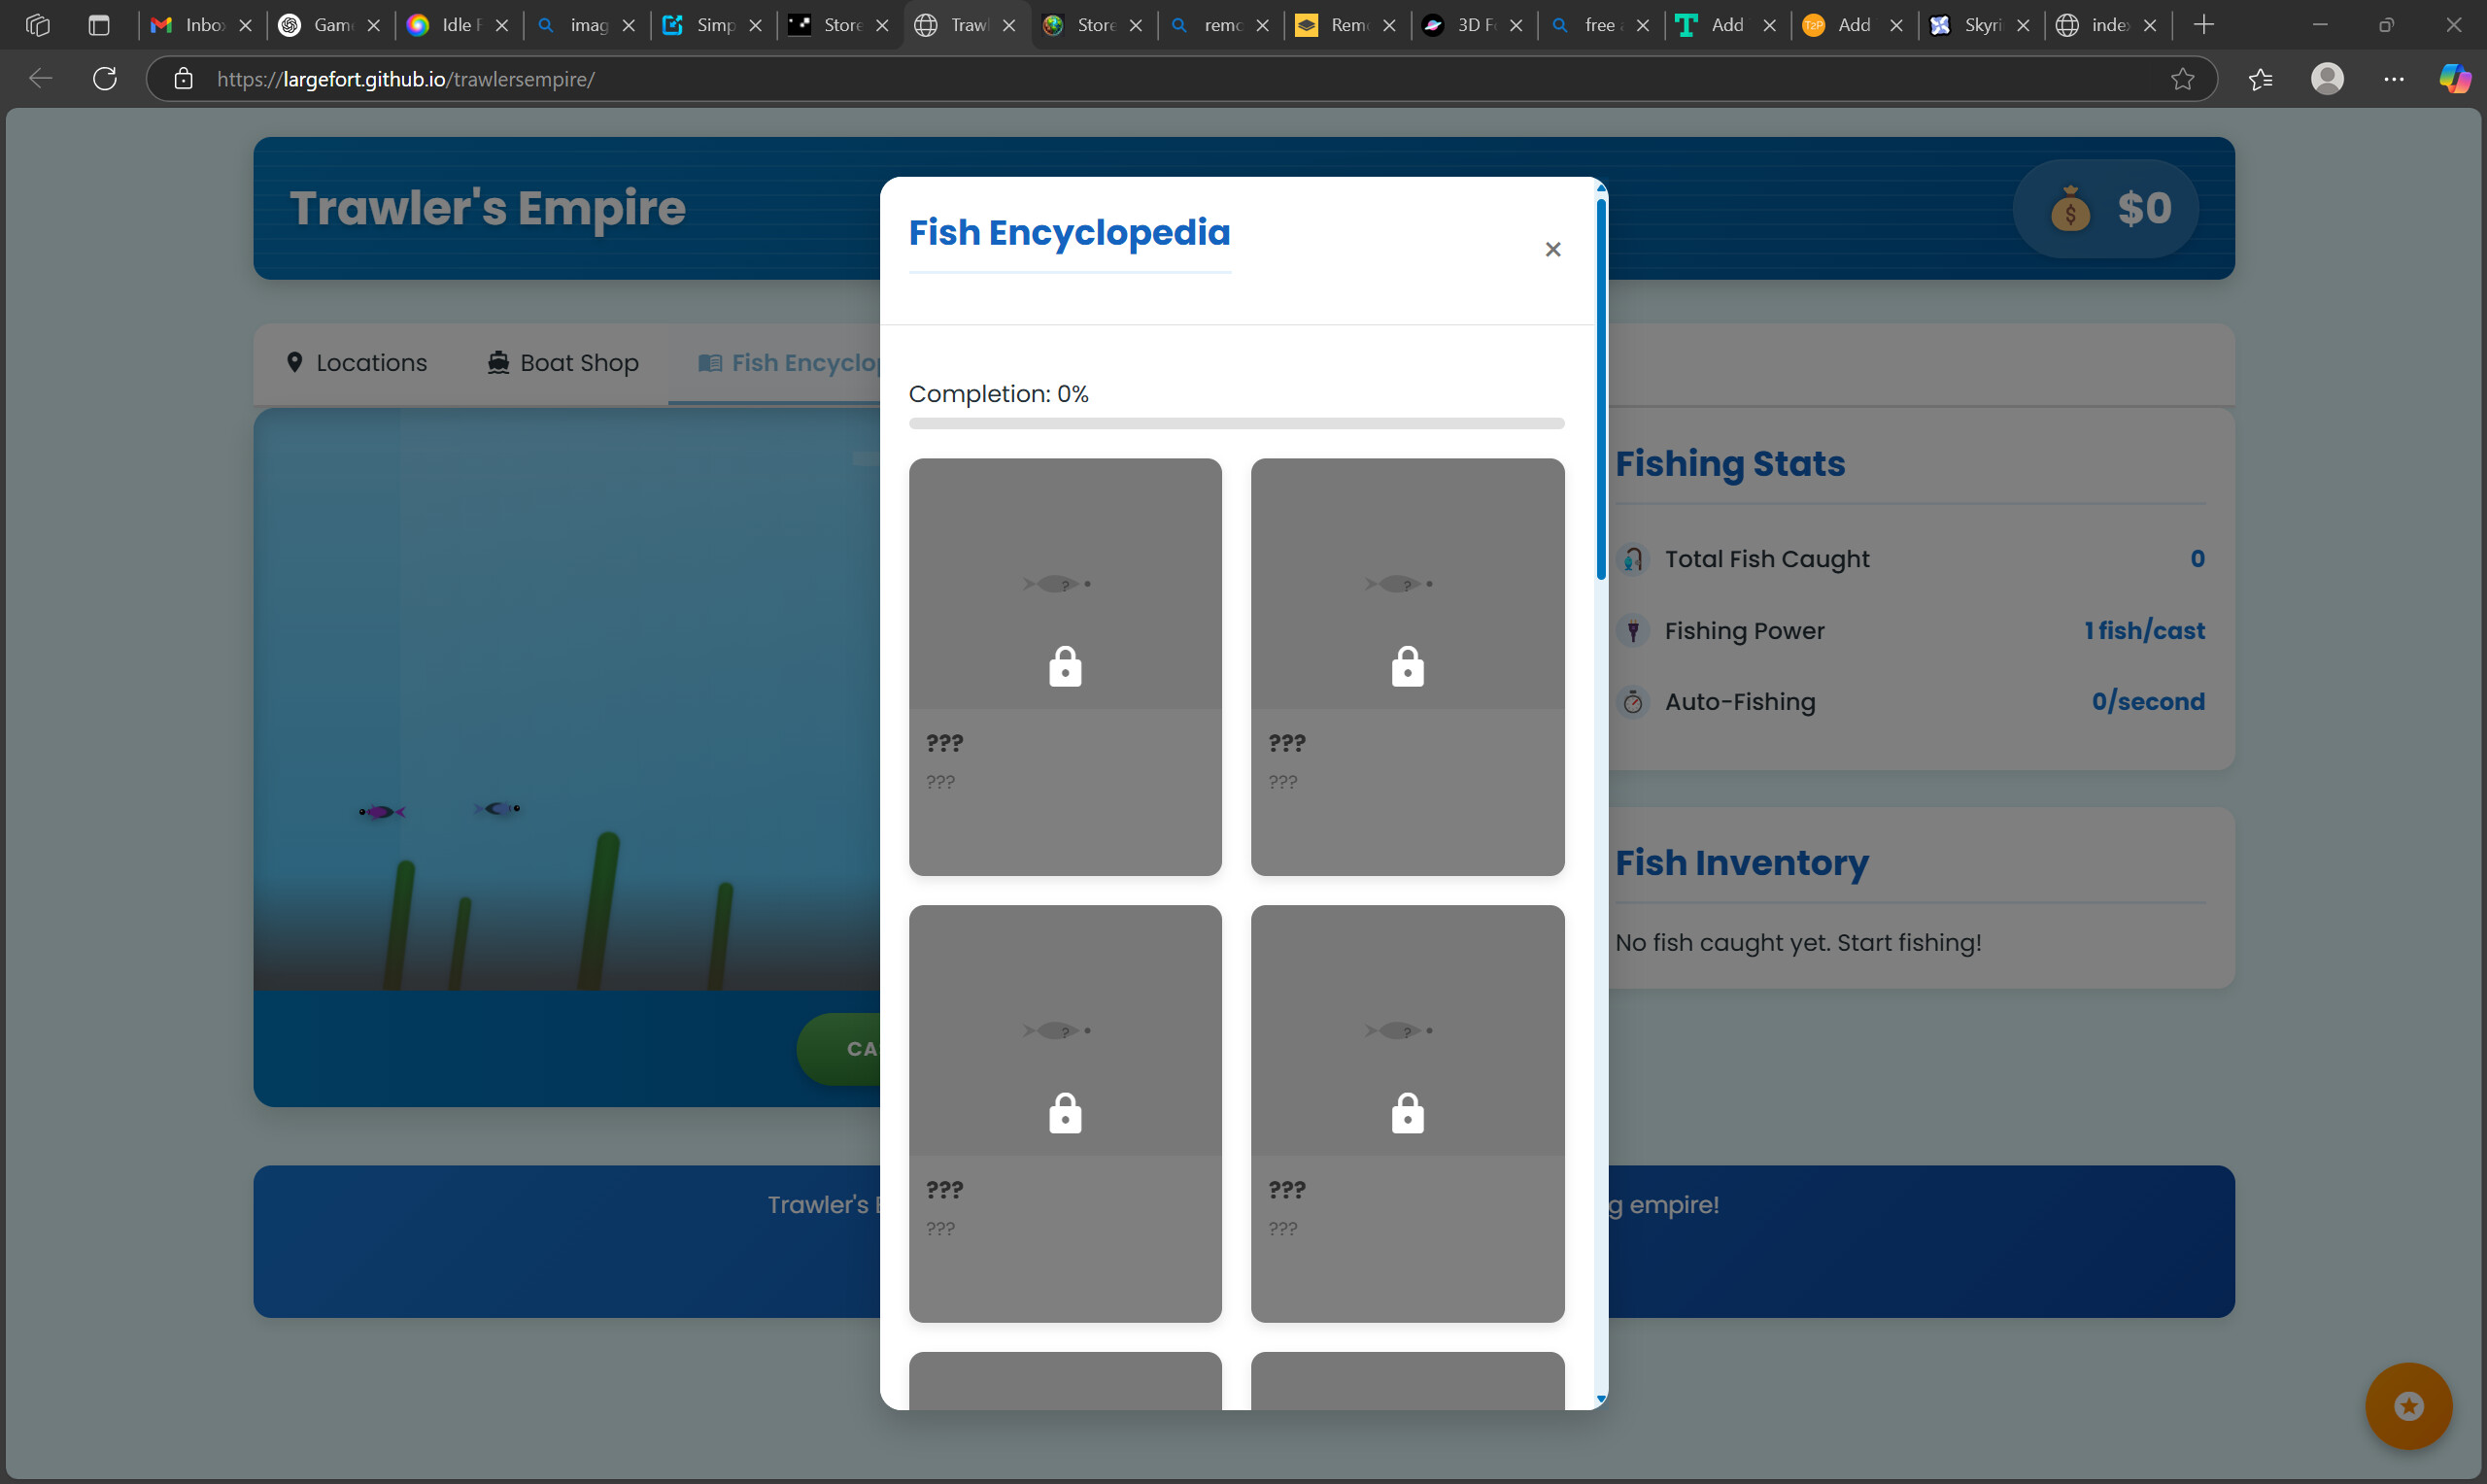Click the back navigation arrow
This screenshot has height=1484, width=2487.
tap(39, 79)
